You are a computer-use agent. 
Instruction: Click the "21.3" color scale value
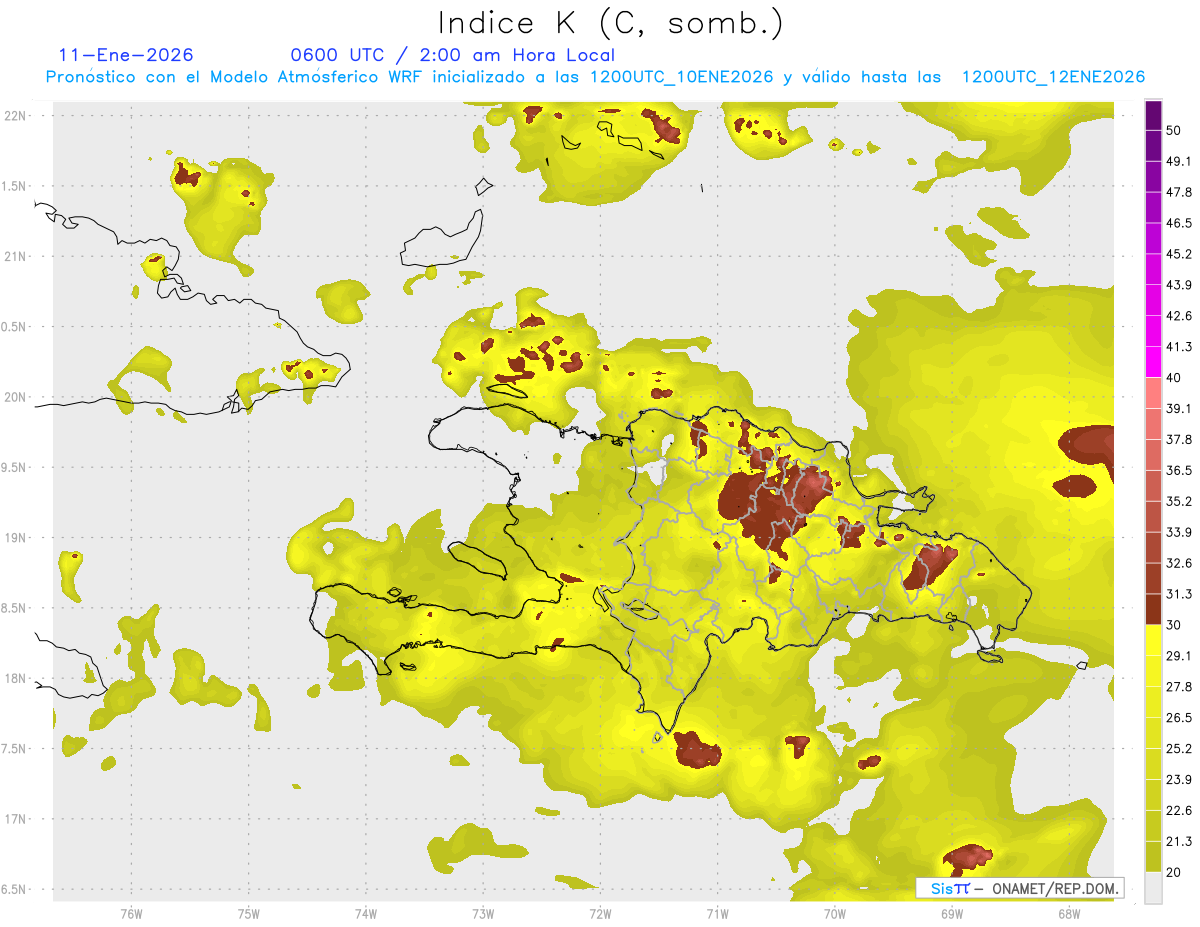[1179, 842]
